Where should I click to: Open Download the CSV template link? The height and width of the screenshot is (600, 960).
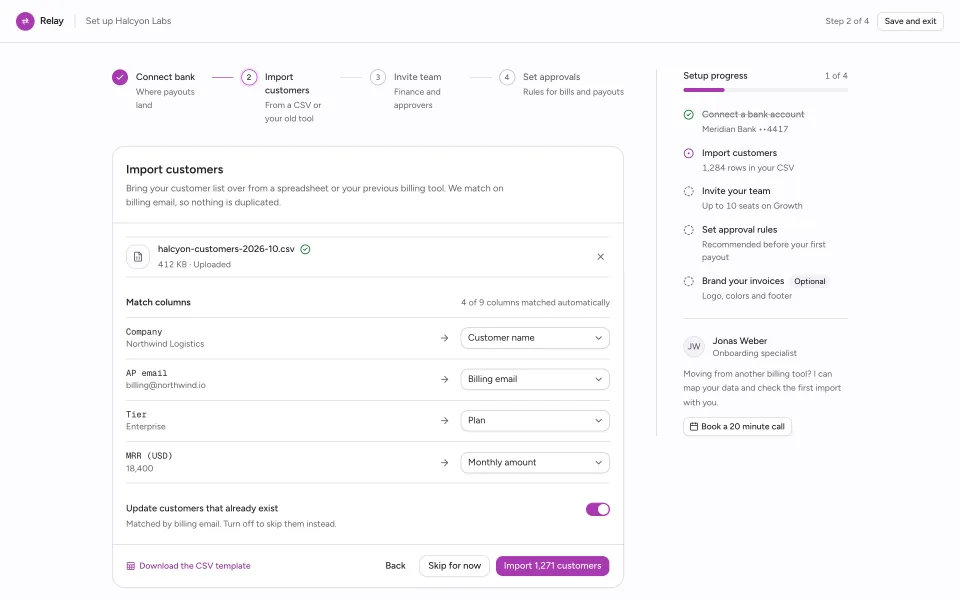195,566
